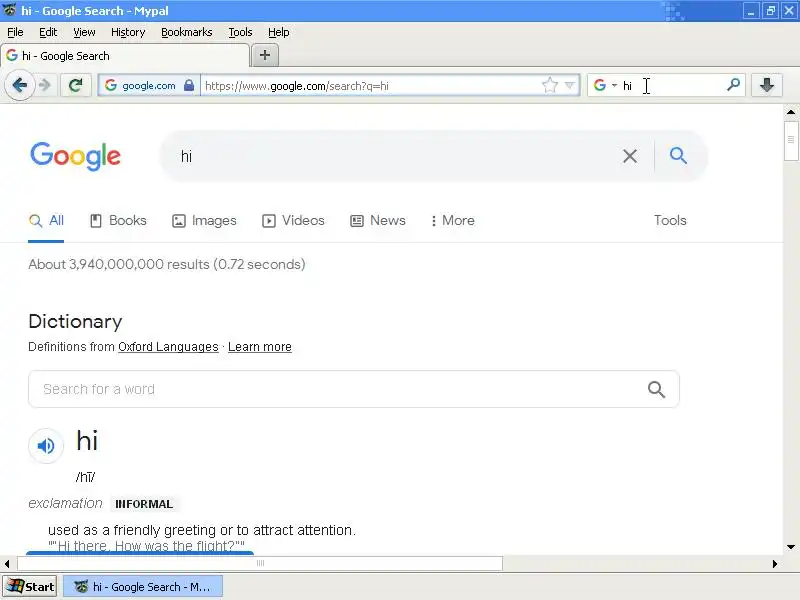The height and width of the screenshot is (600, 800).
Task: Click the google.com site identity label
Action: click(x=148, y=86)
